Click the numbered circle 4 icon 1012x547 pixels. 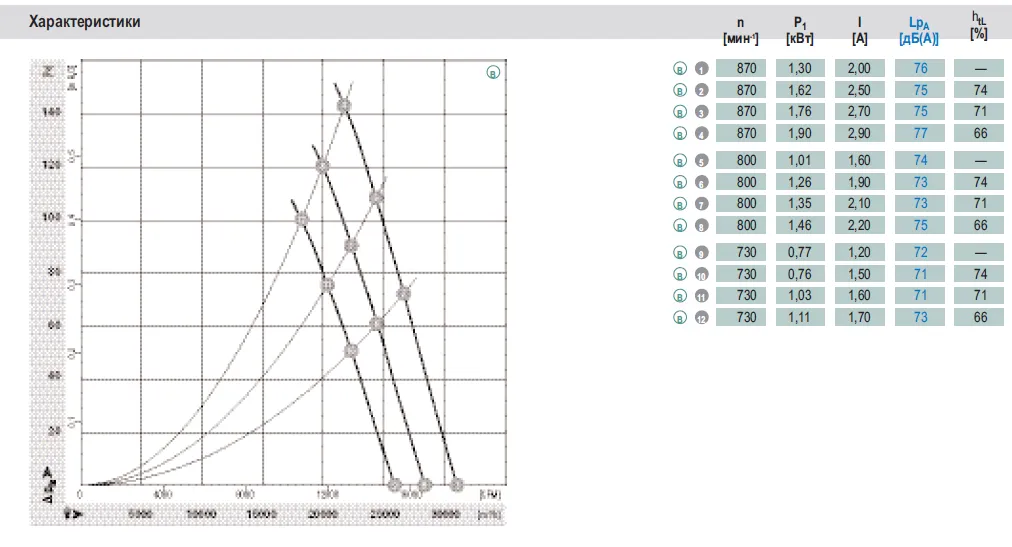702,134
